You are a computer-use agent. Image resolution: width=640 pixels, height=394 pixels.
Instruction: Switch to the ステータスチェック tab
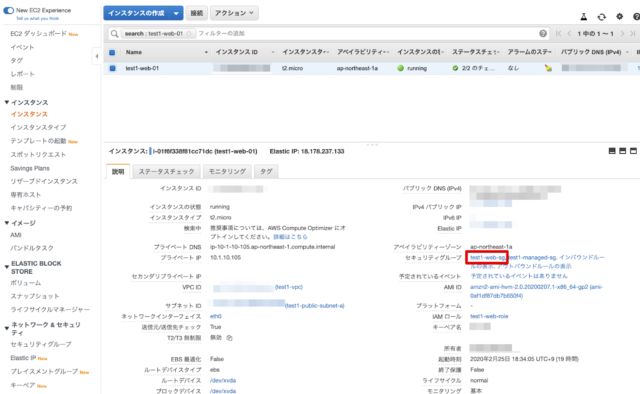point(167,171)
